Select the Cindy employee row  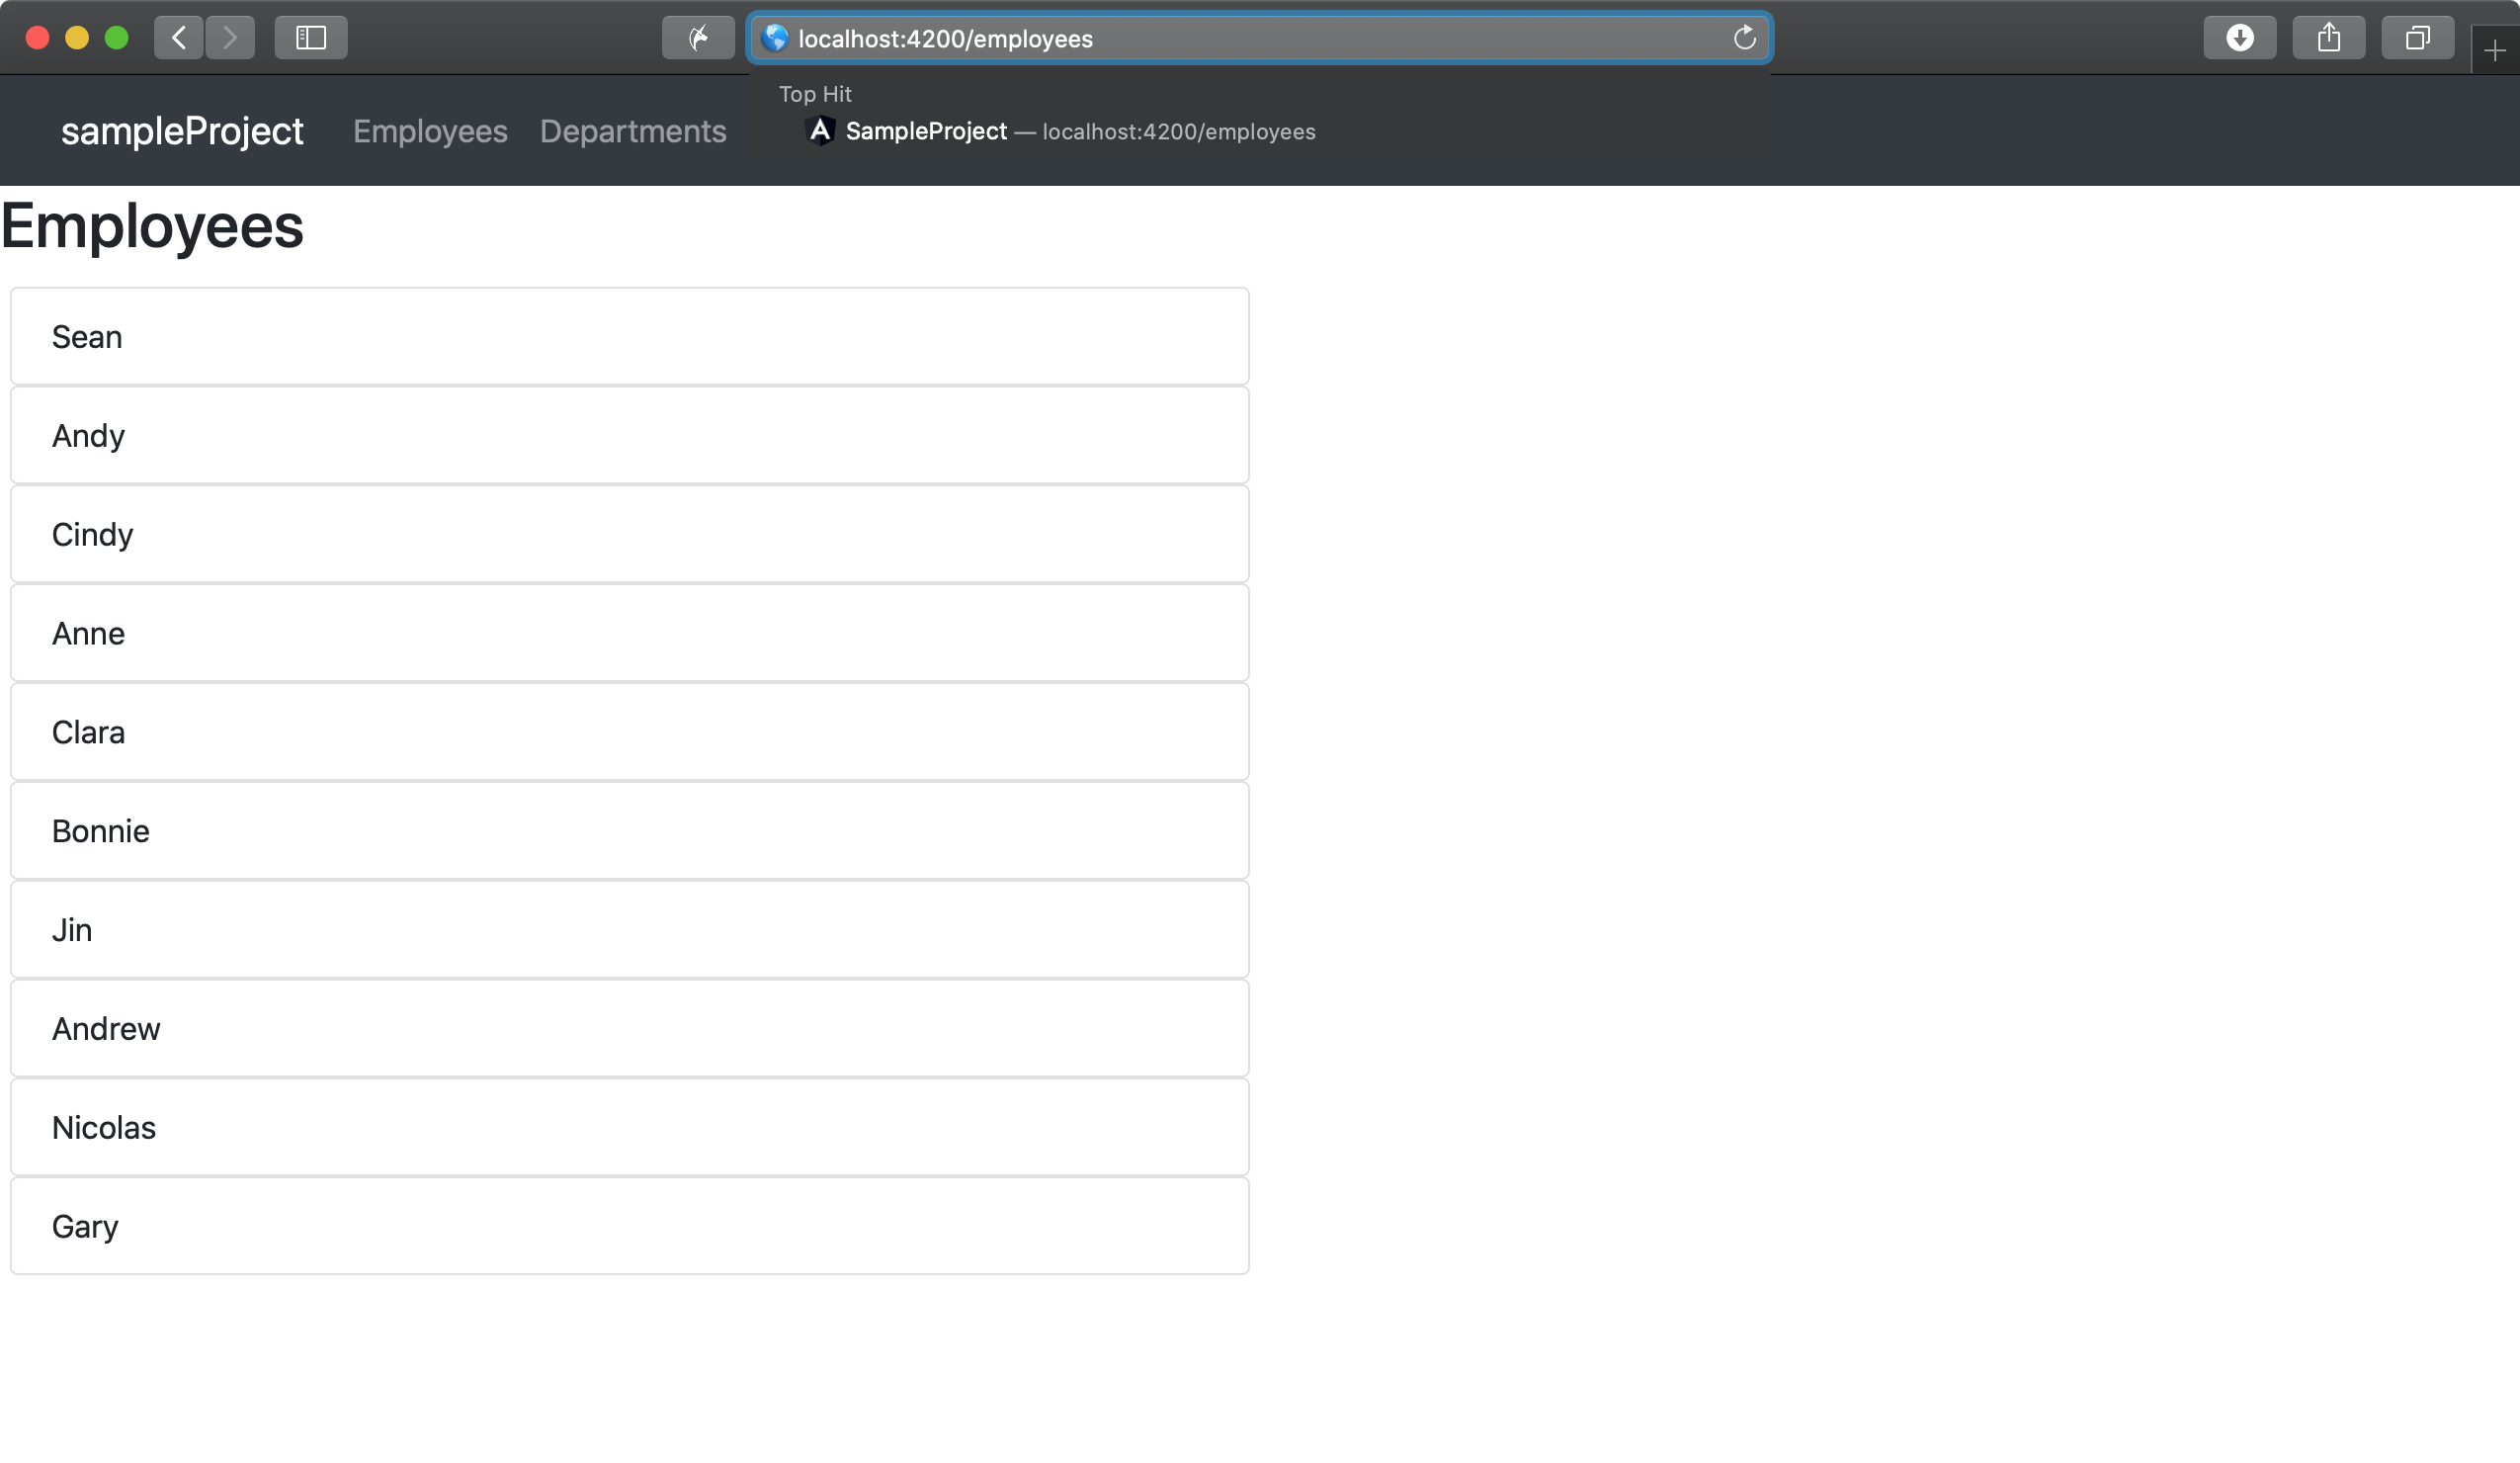tap(629, 535)
